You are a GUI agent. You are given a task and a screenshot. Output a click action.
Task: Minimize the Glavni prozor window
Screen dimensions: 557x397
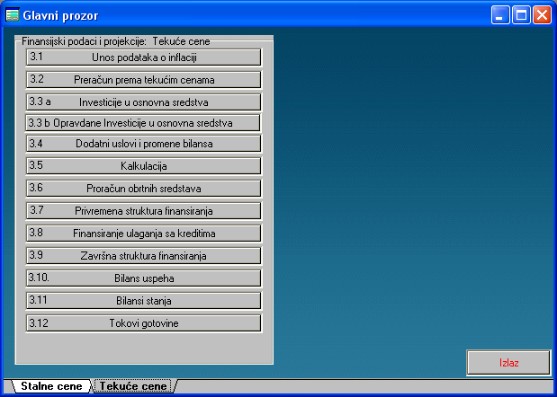[500, 15]
